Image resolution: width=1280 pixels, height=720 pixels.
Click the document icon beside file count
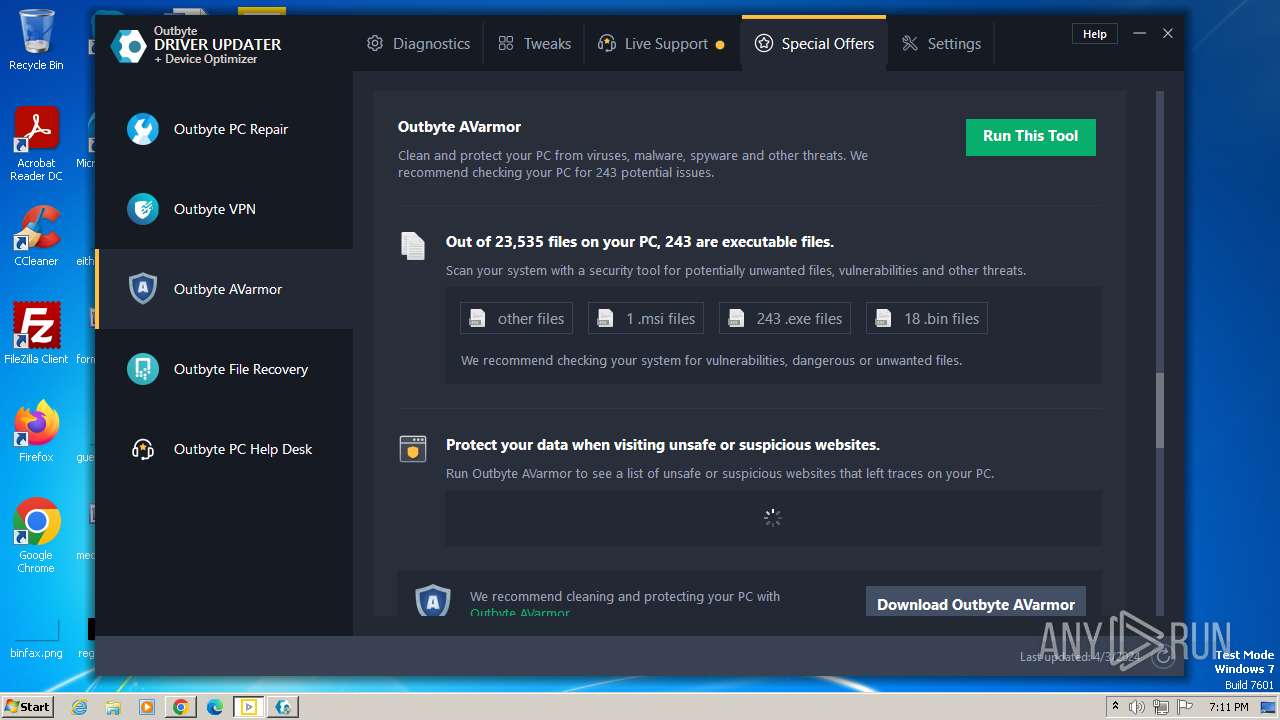(413, 246)
